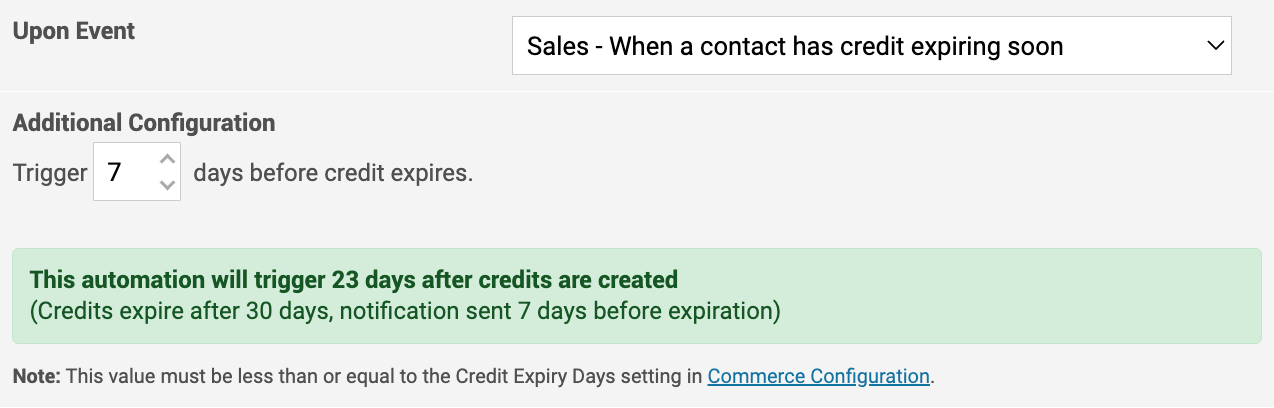
Task: Click "notification sent 7 days before expiration" text
Action: click(x=556, y=311)
